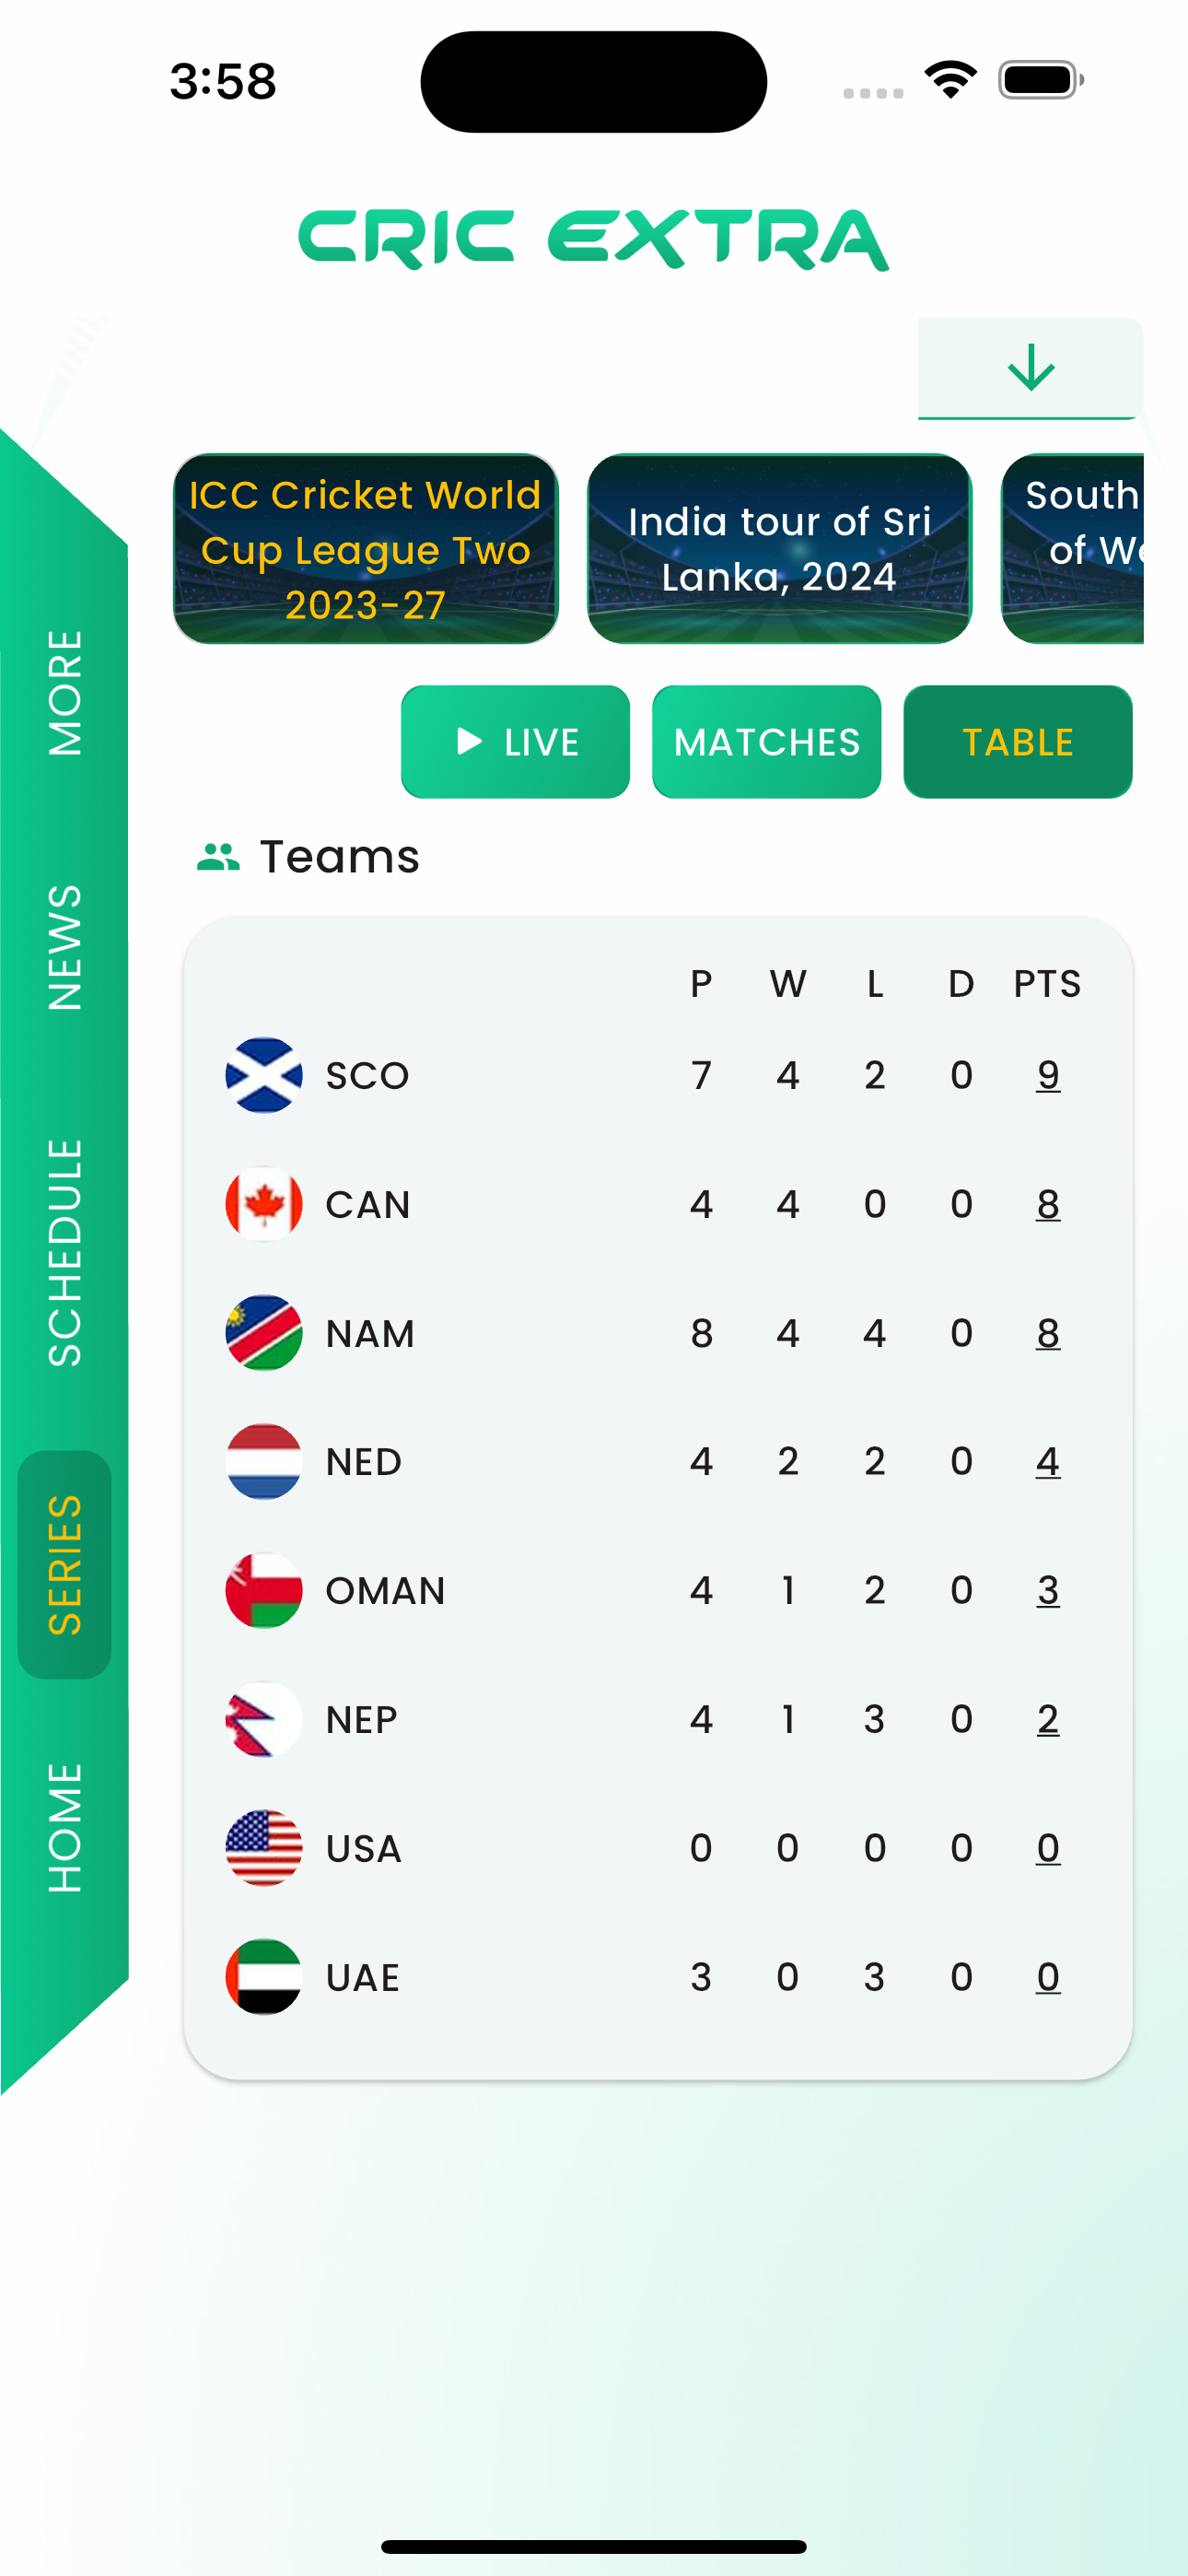The height and width of the screenshot is (2576, 1188).
Task: Tap the Oman flag icon
Action: click(x=263, y=1590)
